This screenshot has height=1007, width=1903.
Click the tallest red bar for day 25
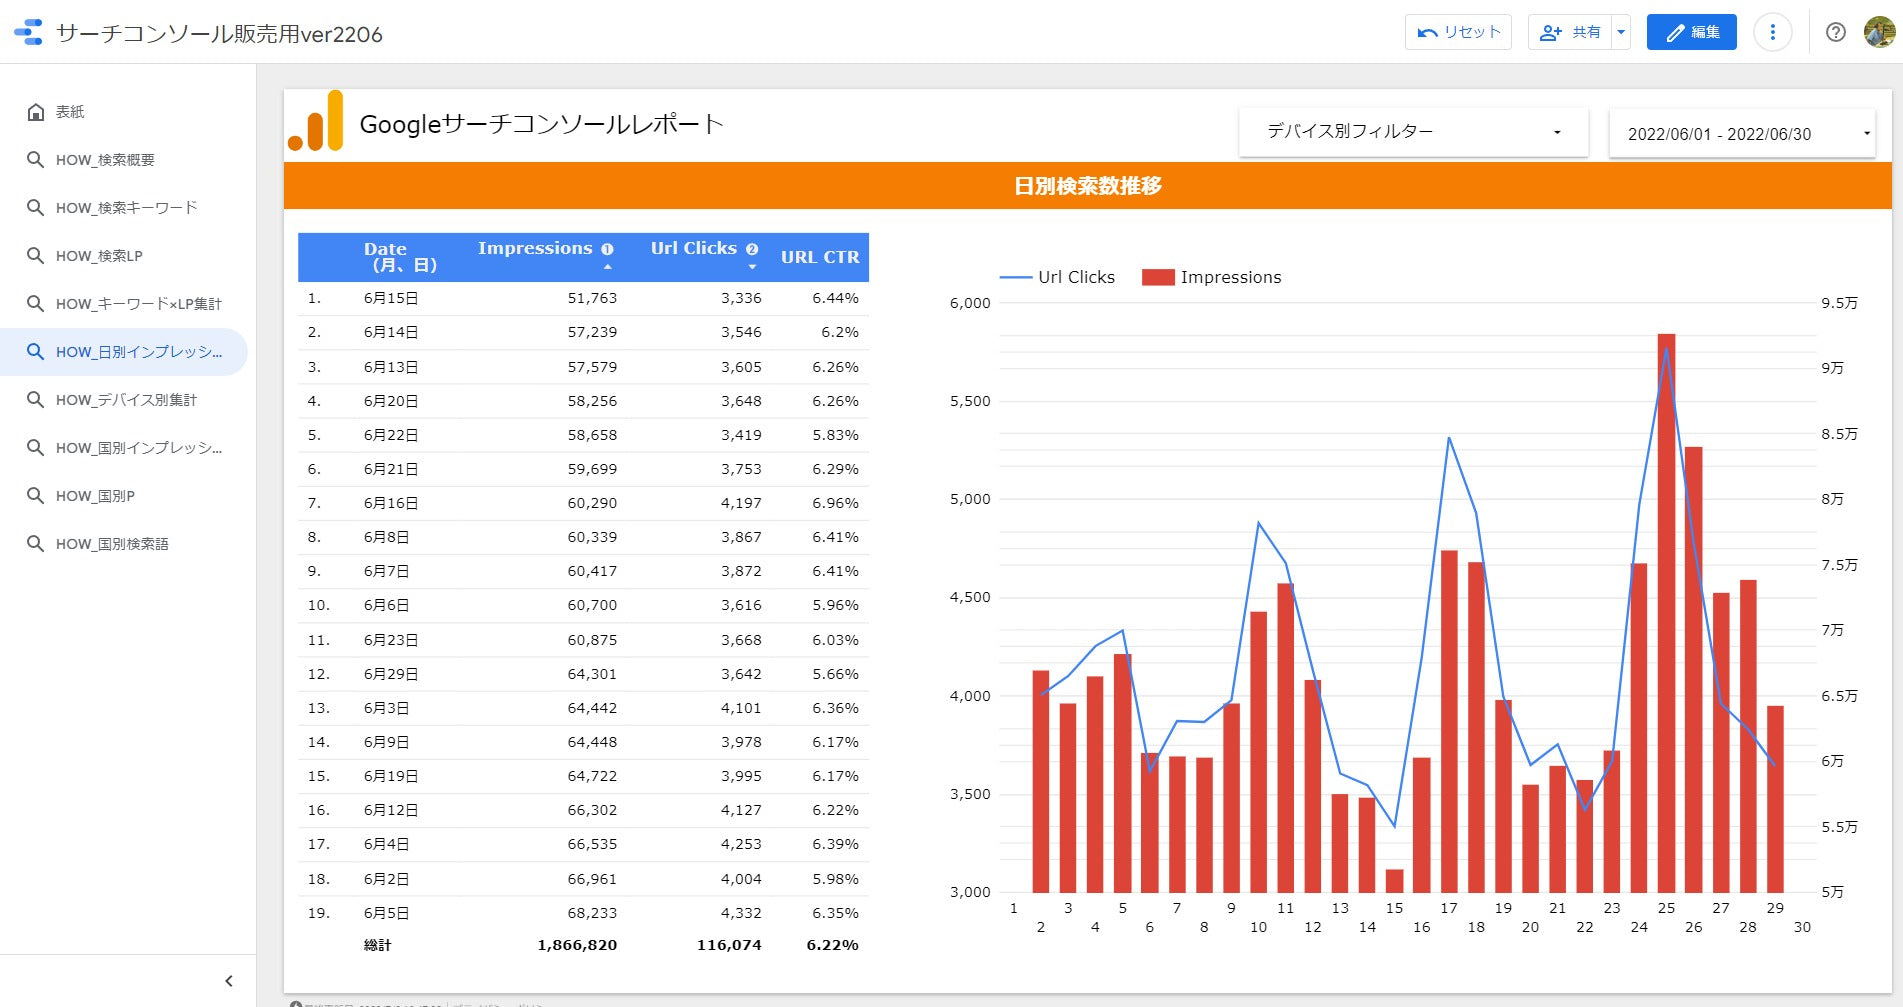coord(1666,613)
